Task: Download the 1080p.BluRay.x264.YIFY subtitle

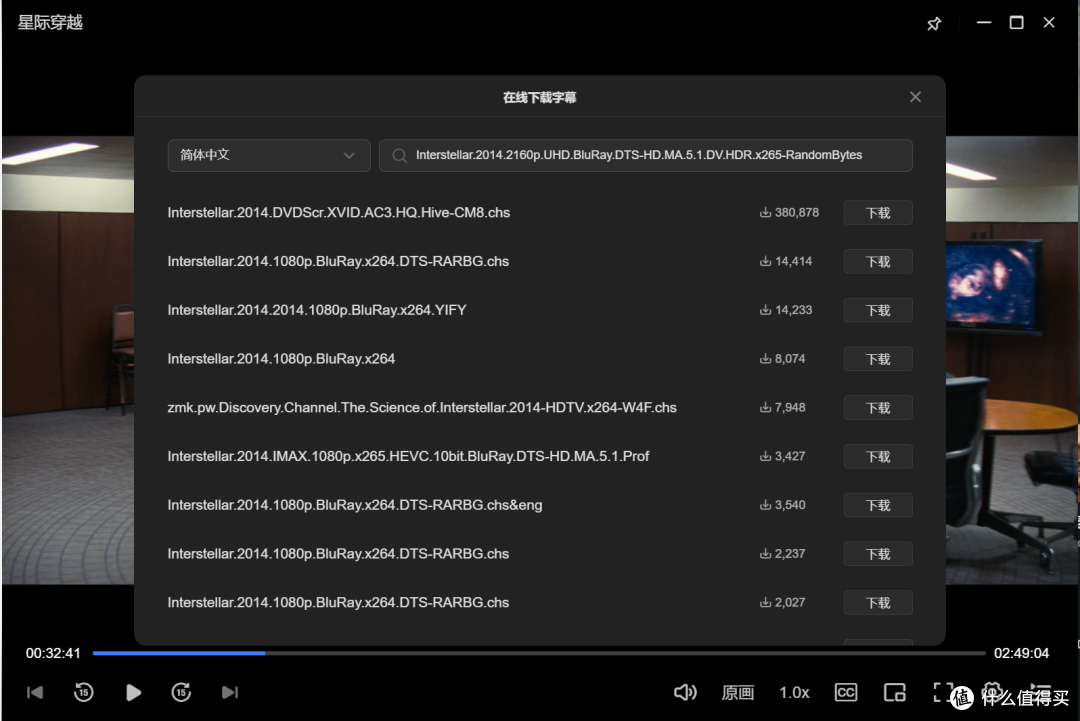Action: pos(878,311)
